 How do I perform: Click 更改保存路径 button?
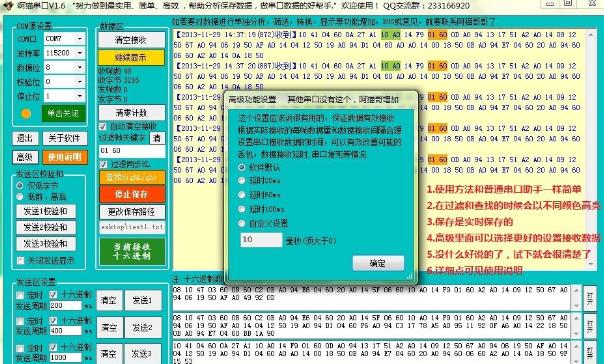[132, 211]
